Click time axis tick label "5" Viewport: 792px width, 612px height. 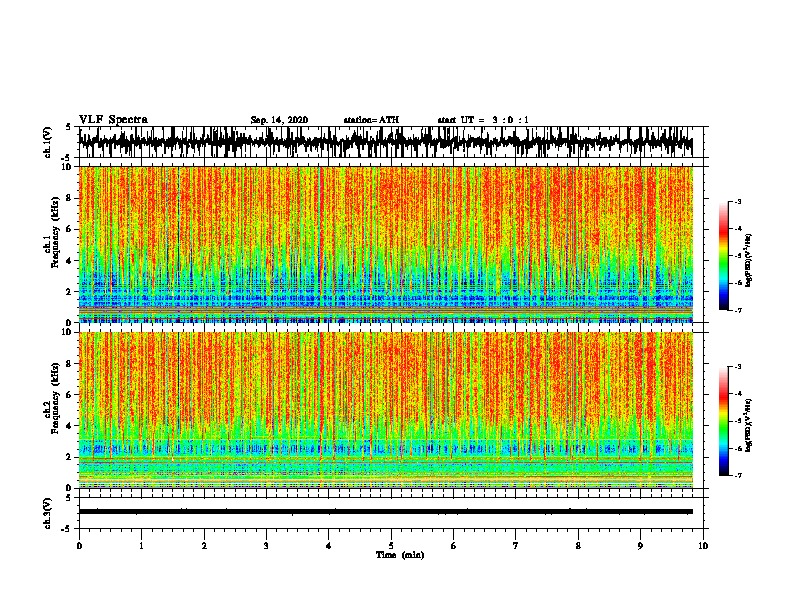point(391,546)
